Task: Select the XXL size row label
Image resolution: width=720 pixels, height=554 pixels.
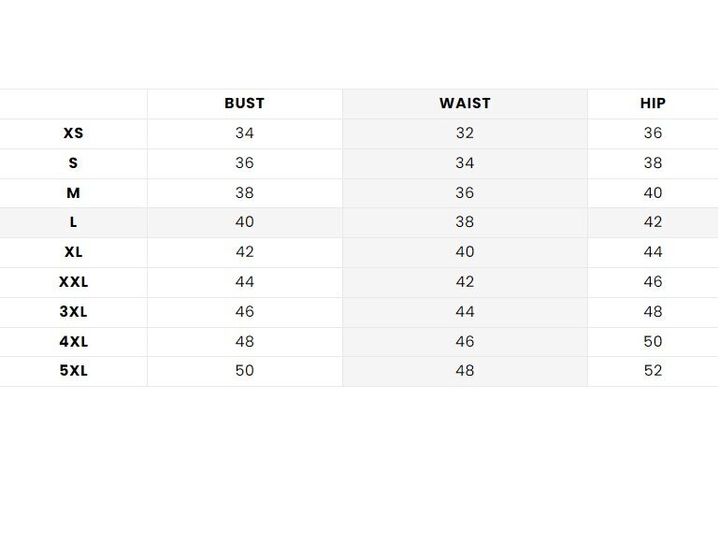Action: (73, 282)
